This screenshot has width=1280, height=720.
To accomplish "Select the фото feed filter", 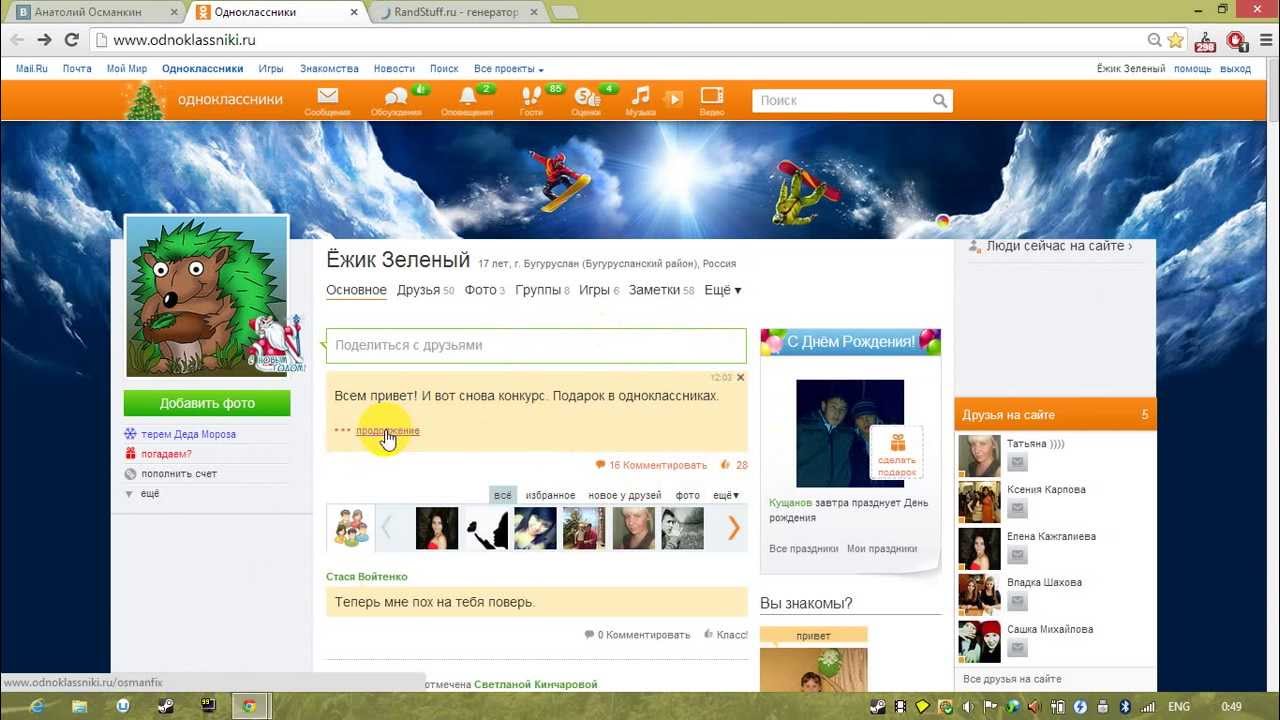I will (x=687, y=495).
